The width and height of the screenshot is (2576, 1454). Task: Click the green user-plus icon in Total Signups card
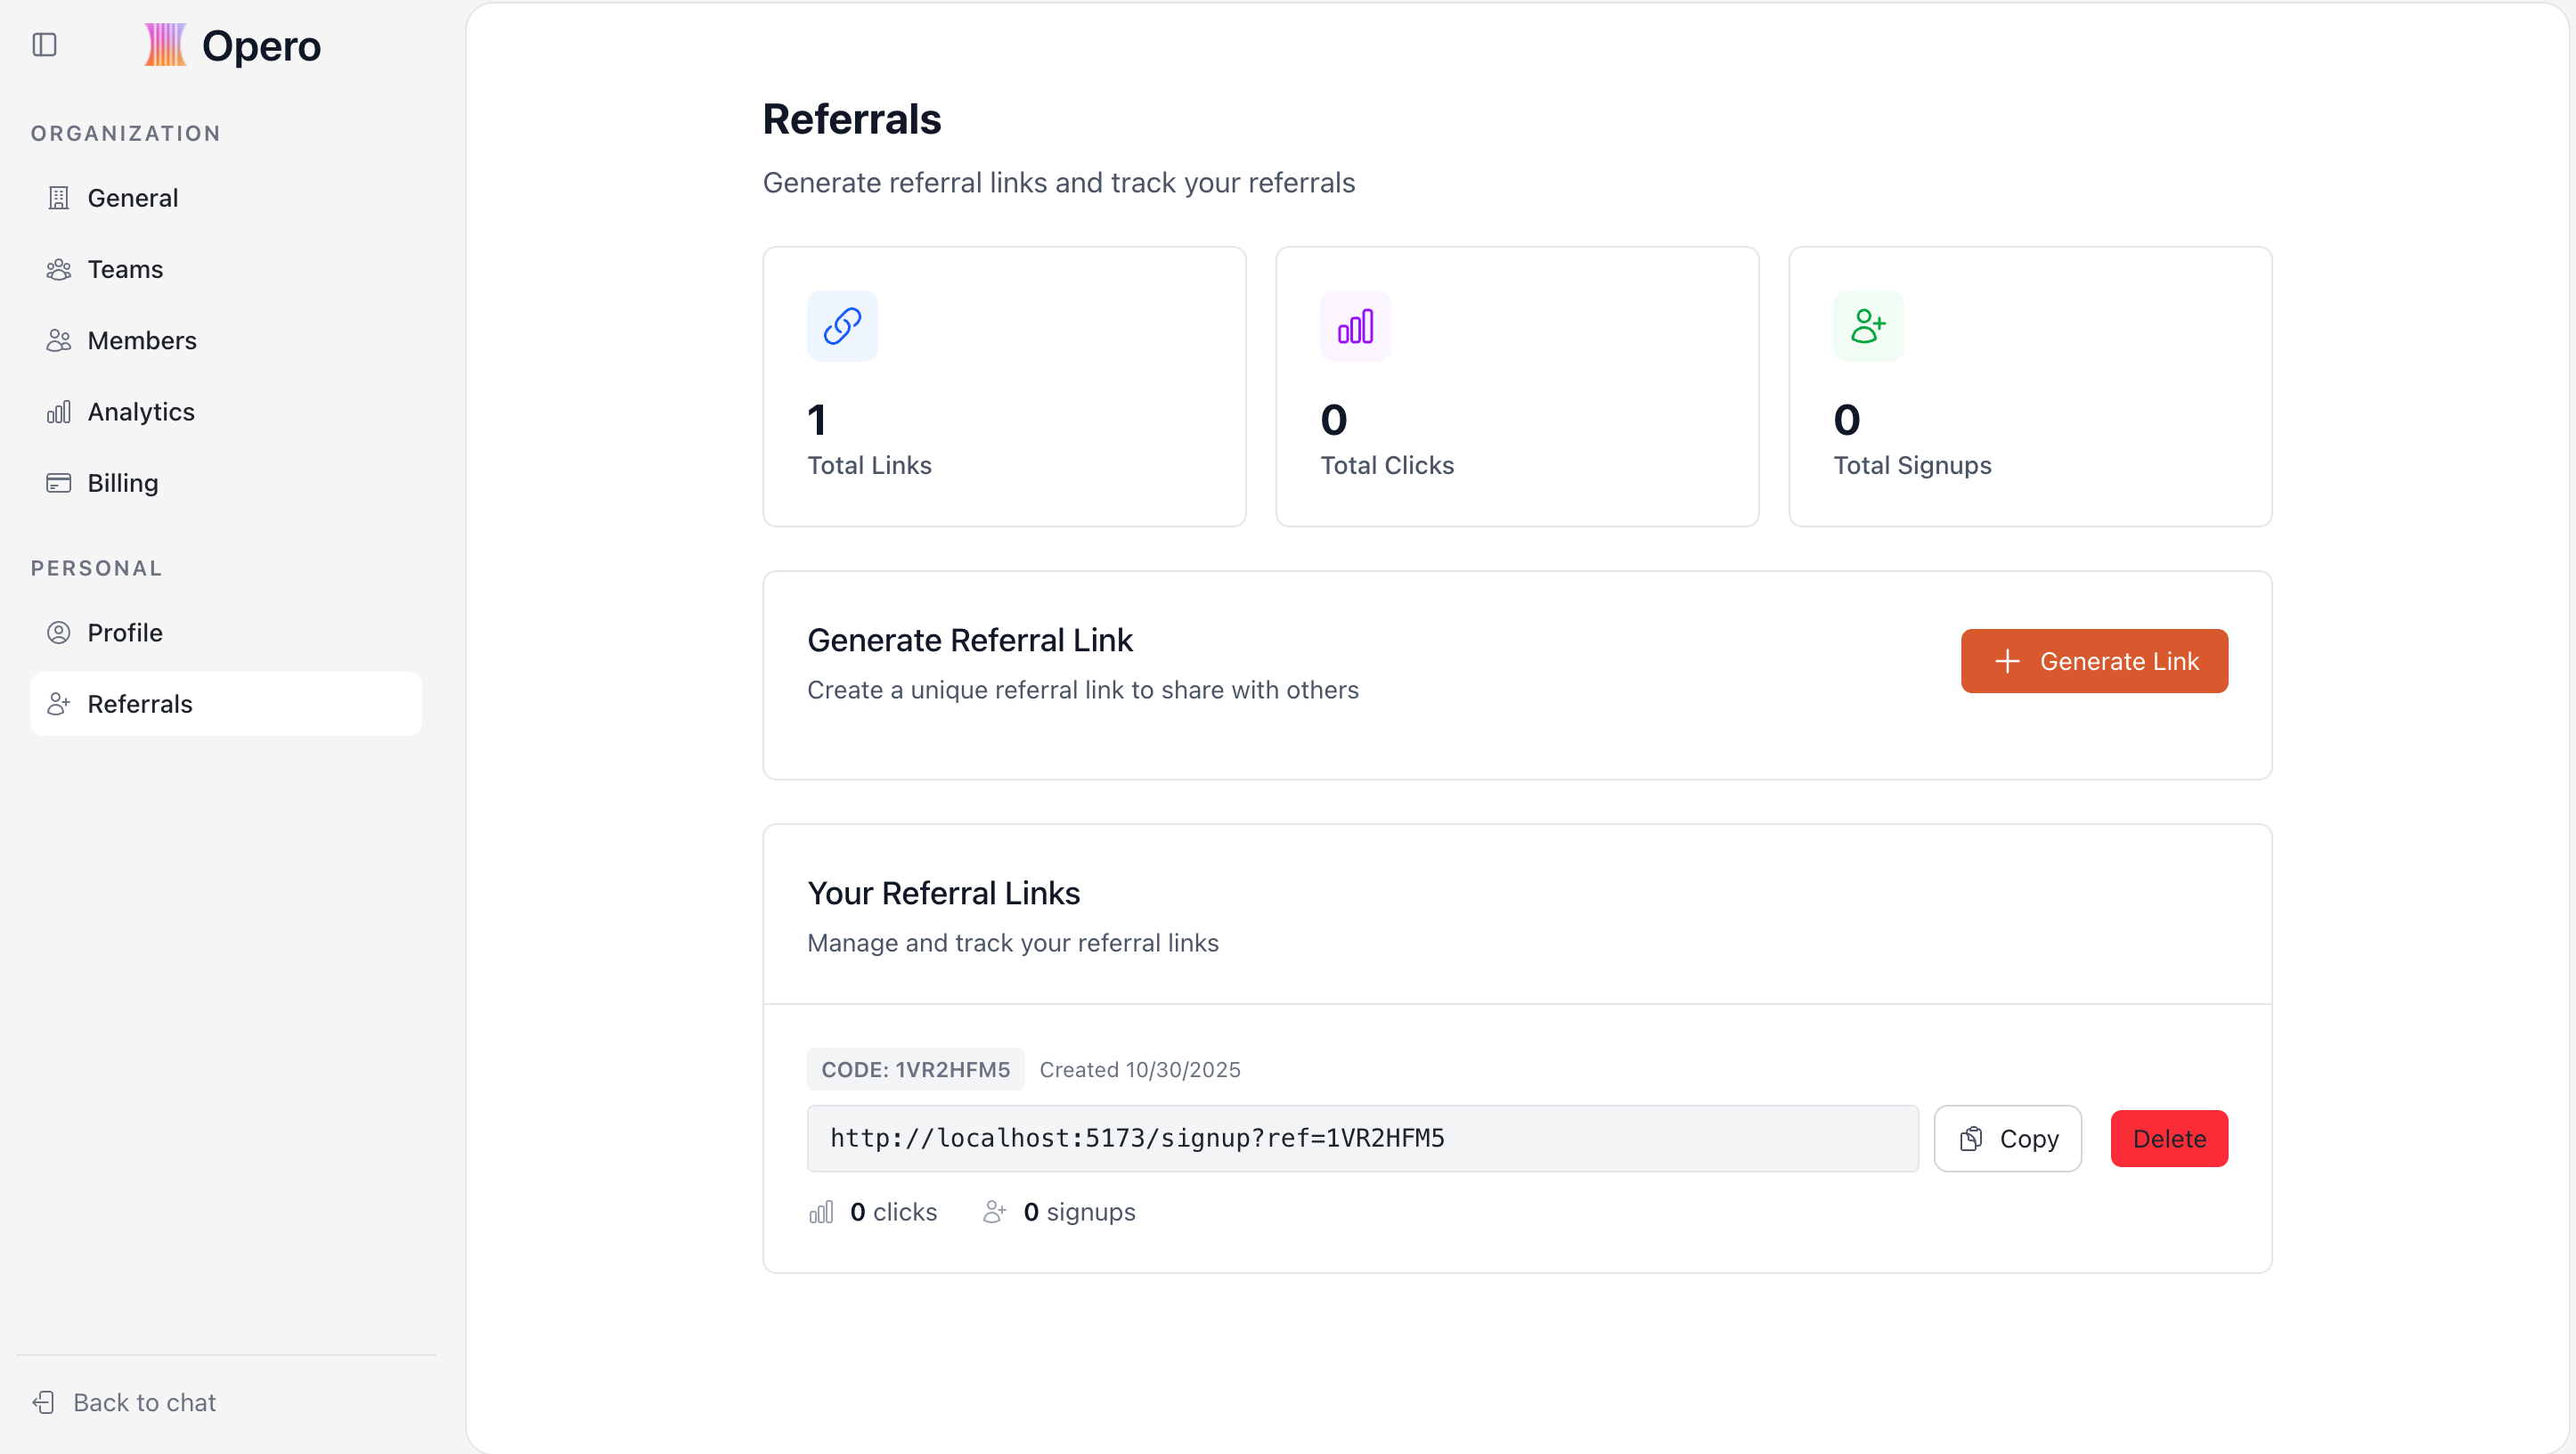1867,326
